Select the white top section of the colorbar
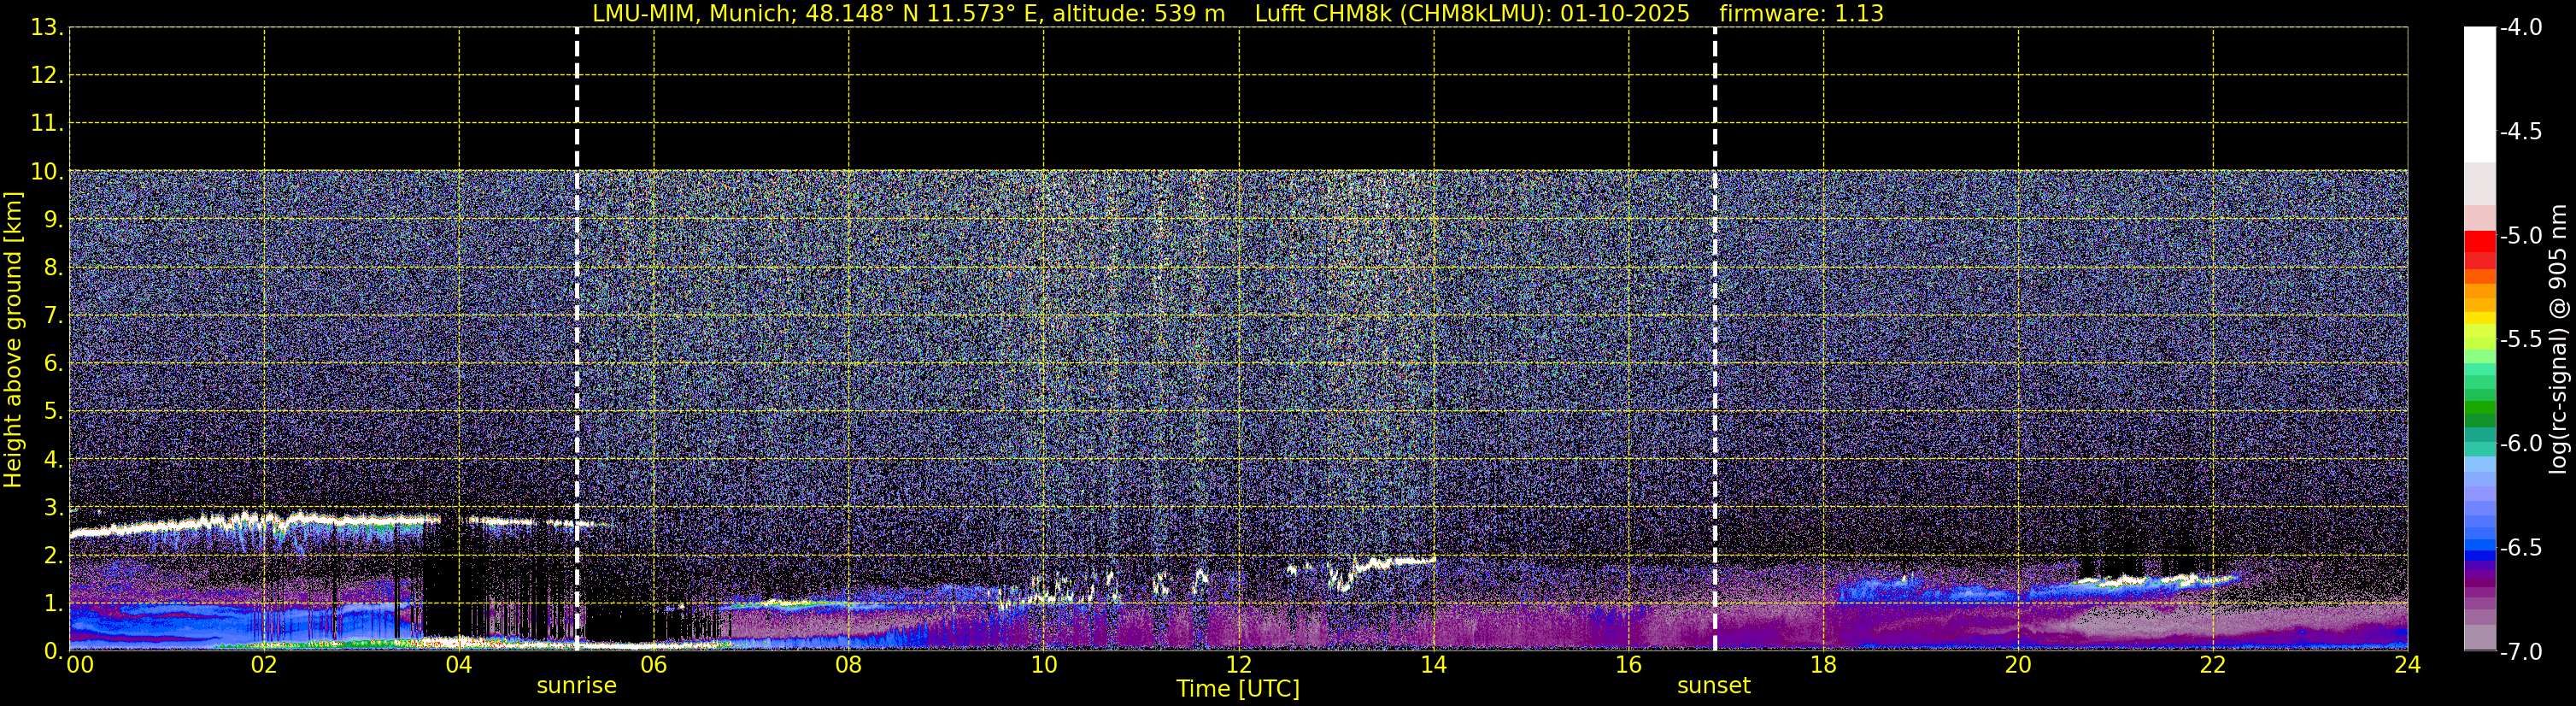Image resolution: width=2576 pixels, height=706 pixels. [x=2480, y=95]
